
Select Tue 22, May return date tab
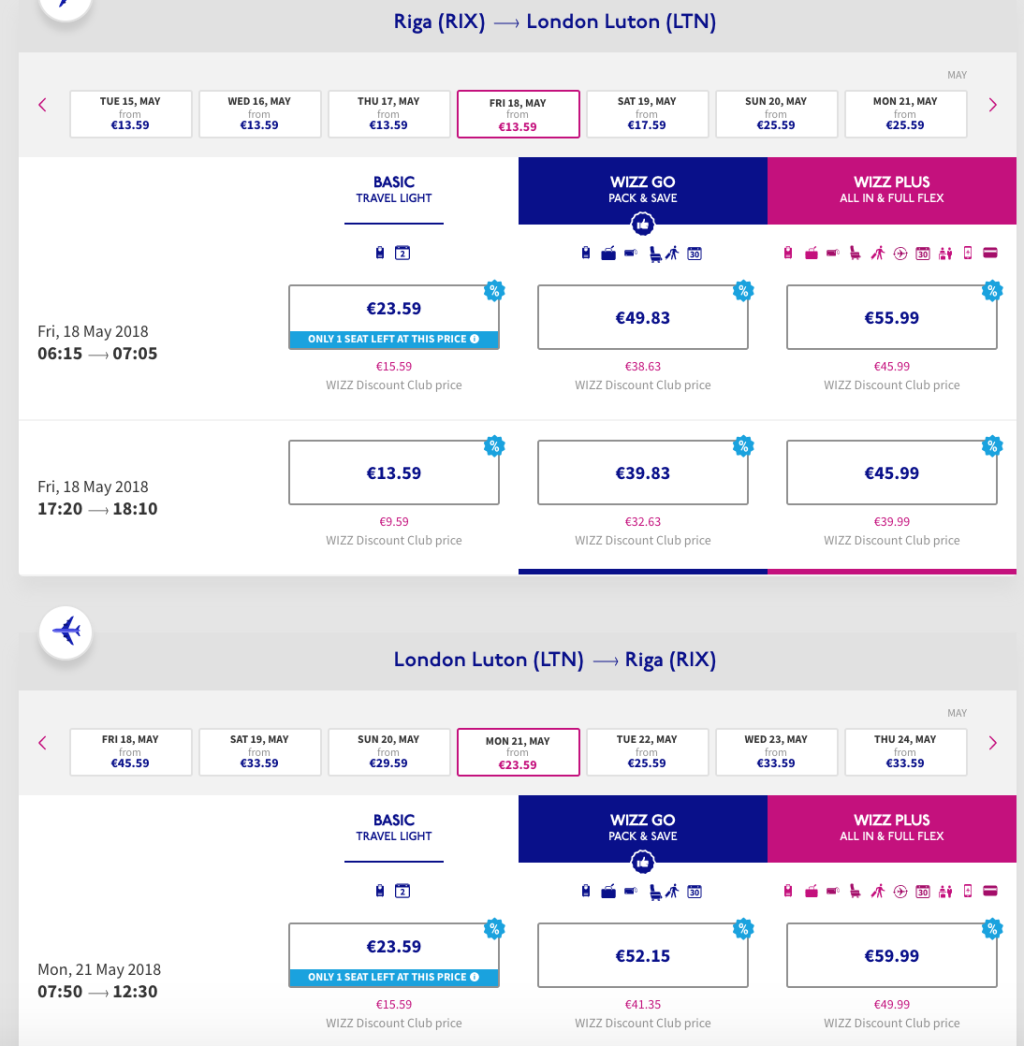pos(647,752)
